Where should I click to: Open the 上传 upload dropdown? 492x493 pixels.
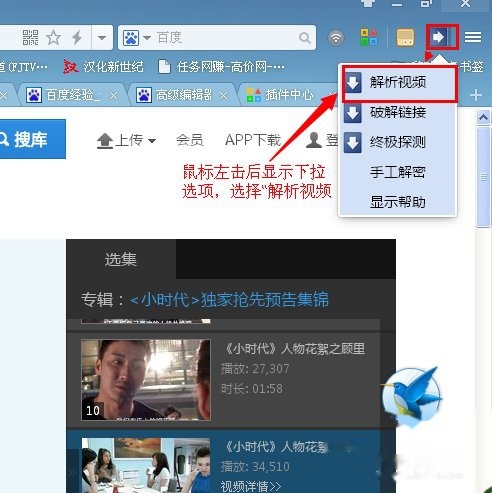click(x=127, y=140)
